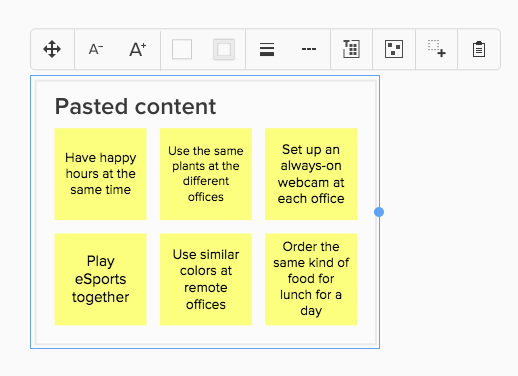The width and height of the screenshot is (518, 376).
Task: Increase font size with A+ icon
Action: [x=138, y=49]
